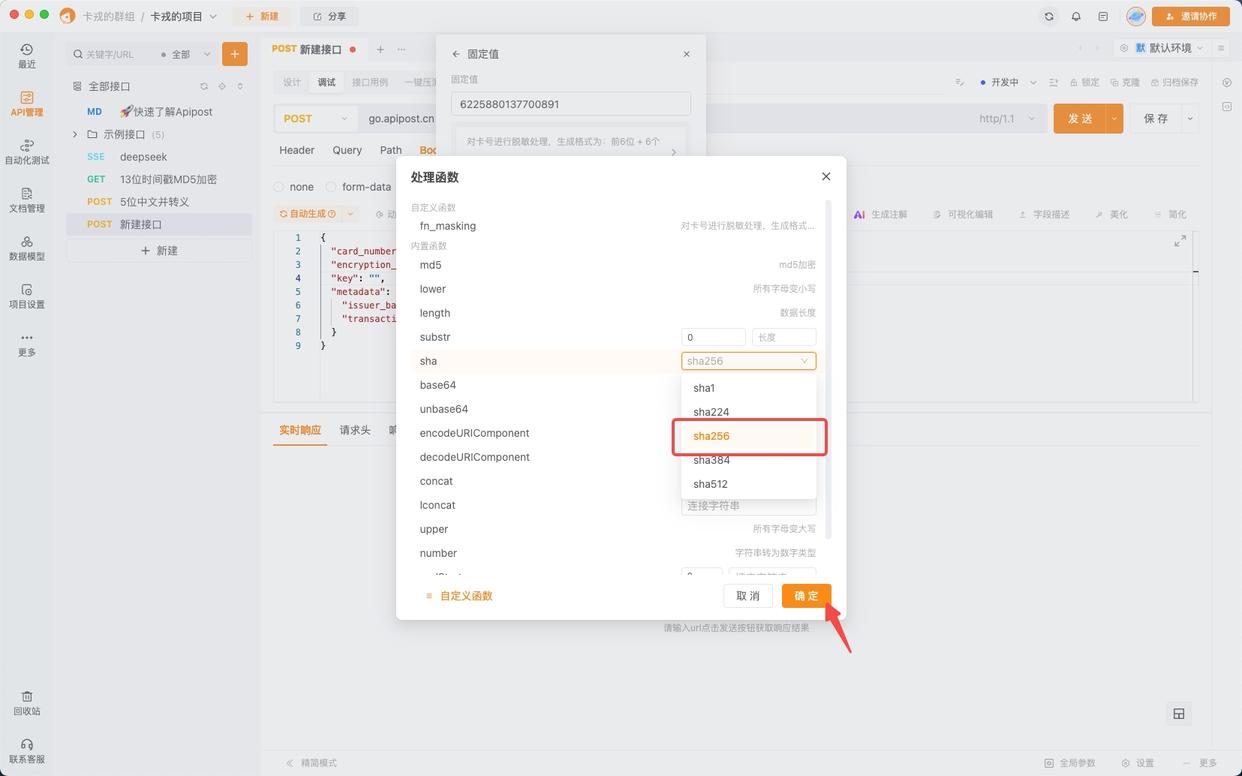
Task: Go back with arrow in 固定值 panel
Action: pos(456,54)
